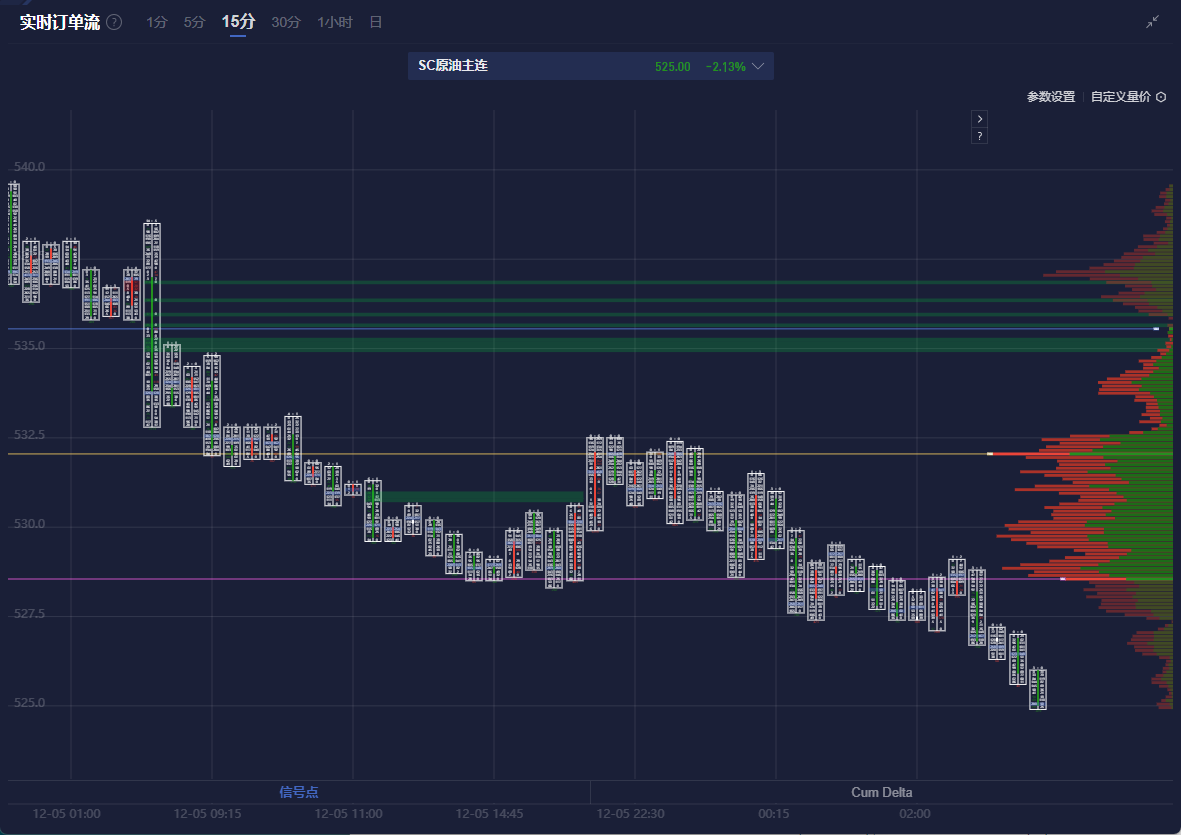Open the SC原油主连 contract dropdown
1181x835 pixels.
pos(590,66)
